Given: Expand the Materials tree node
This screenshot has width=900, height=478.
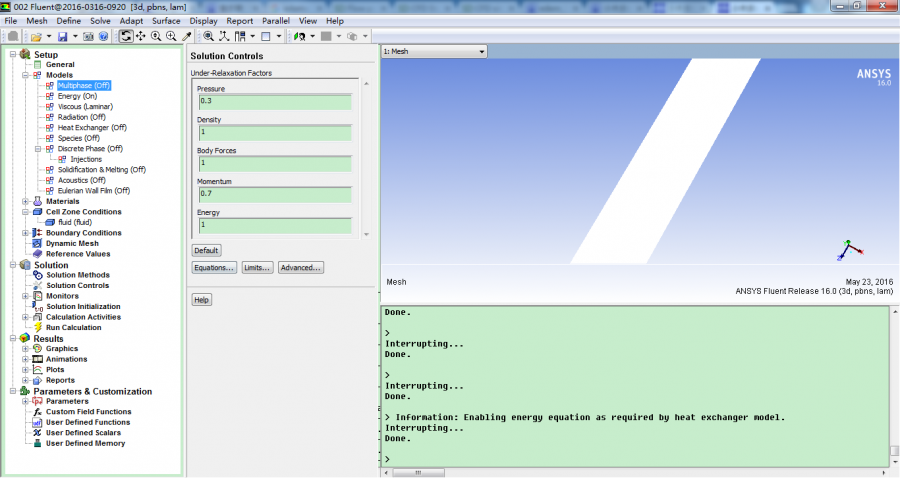Looking at the screenshot, I should (x=25, y=201).
